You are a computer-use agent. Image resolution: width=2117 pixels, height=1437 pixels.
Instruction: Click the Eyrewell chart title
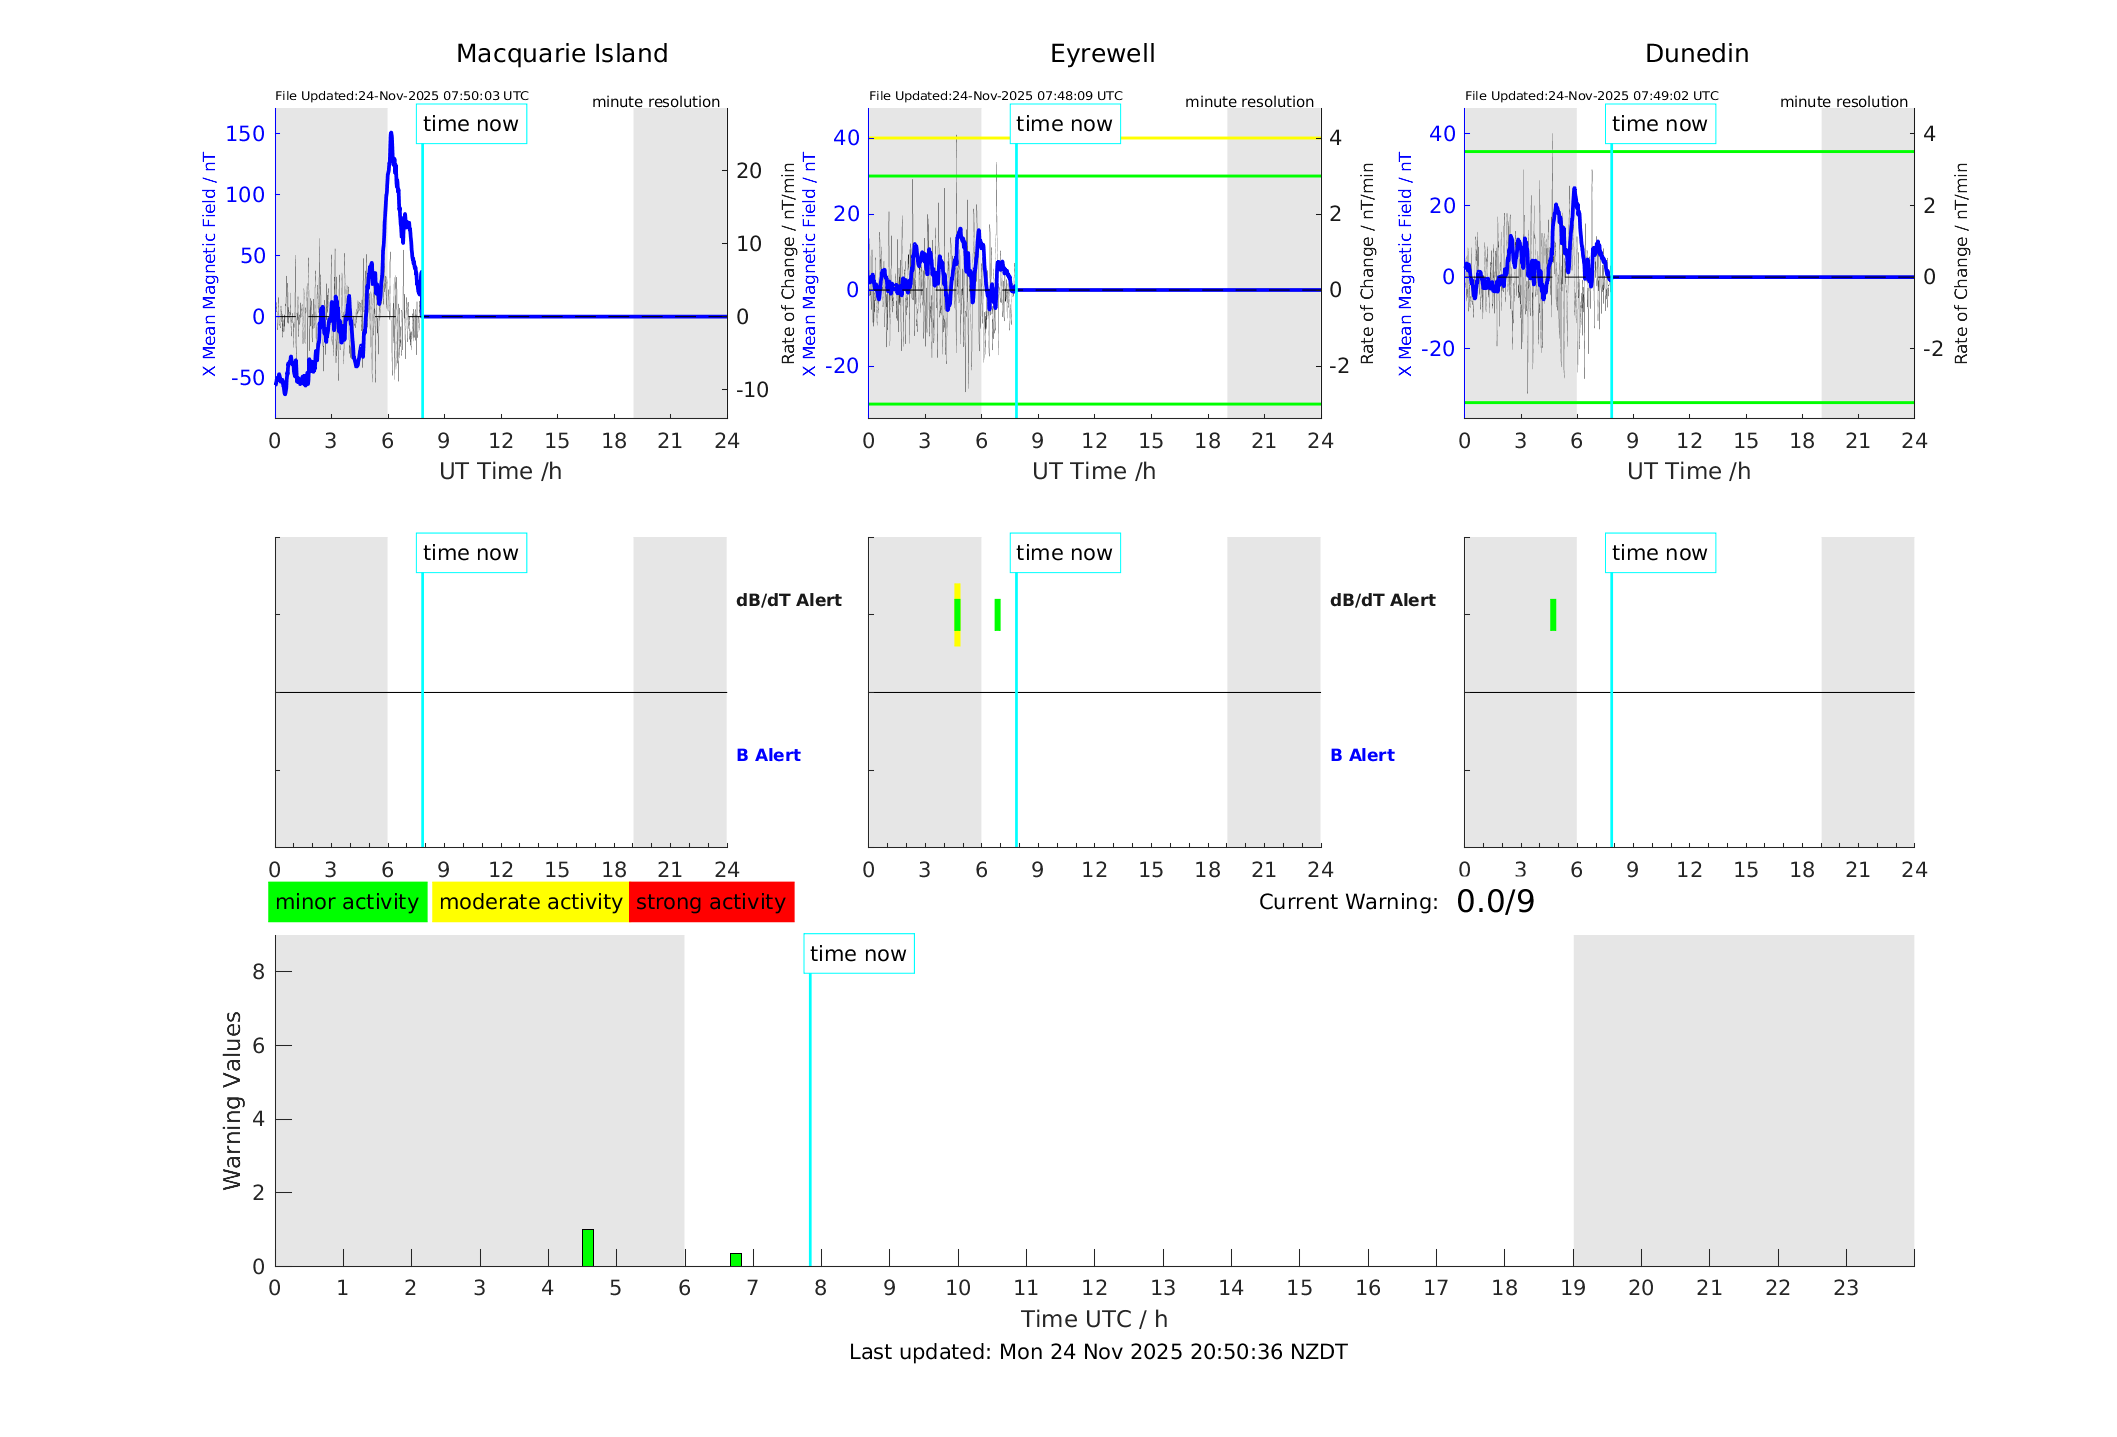point(1102,54)
